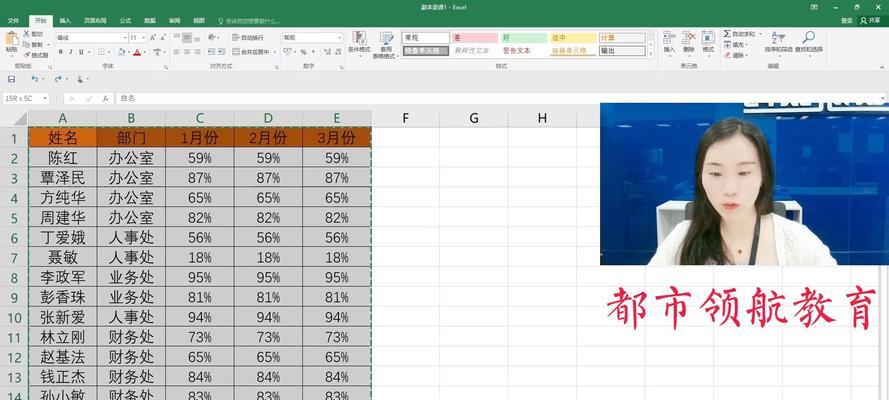Image resolution: width=889 pixels, height=400 pixels.
Task: Expand the cell styles gallery
Action: tap(650, 54)
